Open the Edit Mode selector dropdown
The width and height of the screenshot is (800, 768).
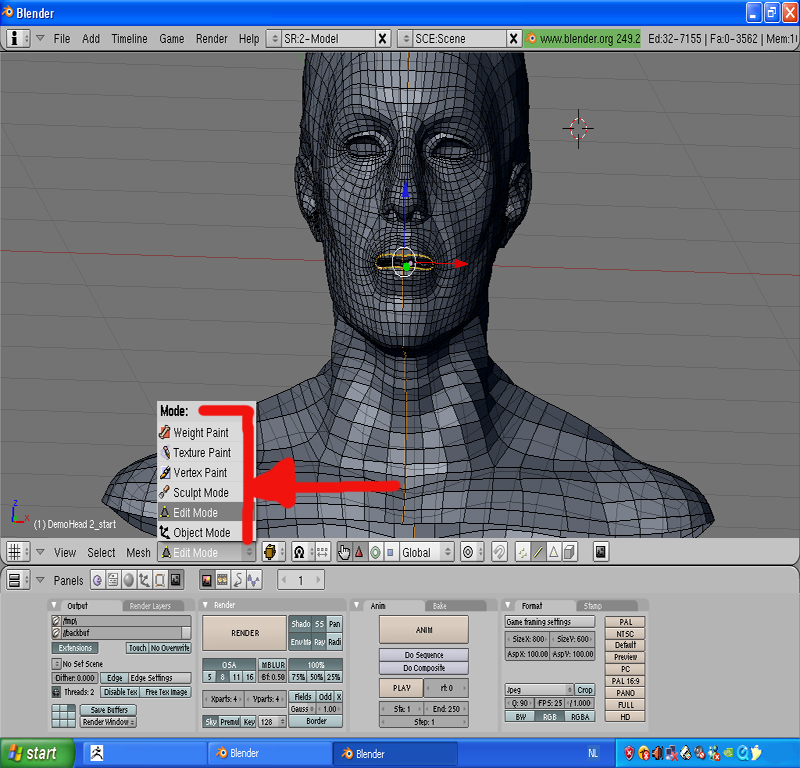206,552
